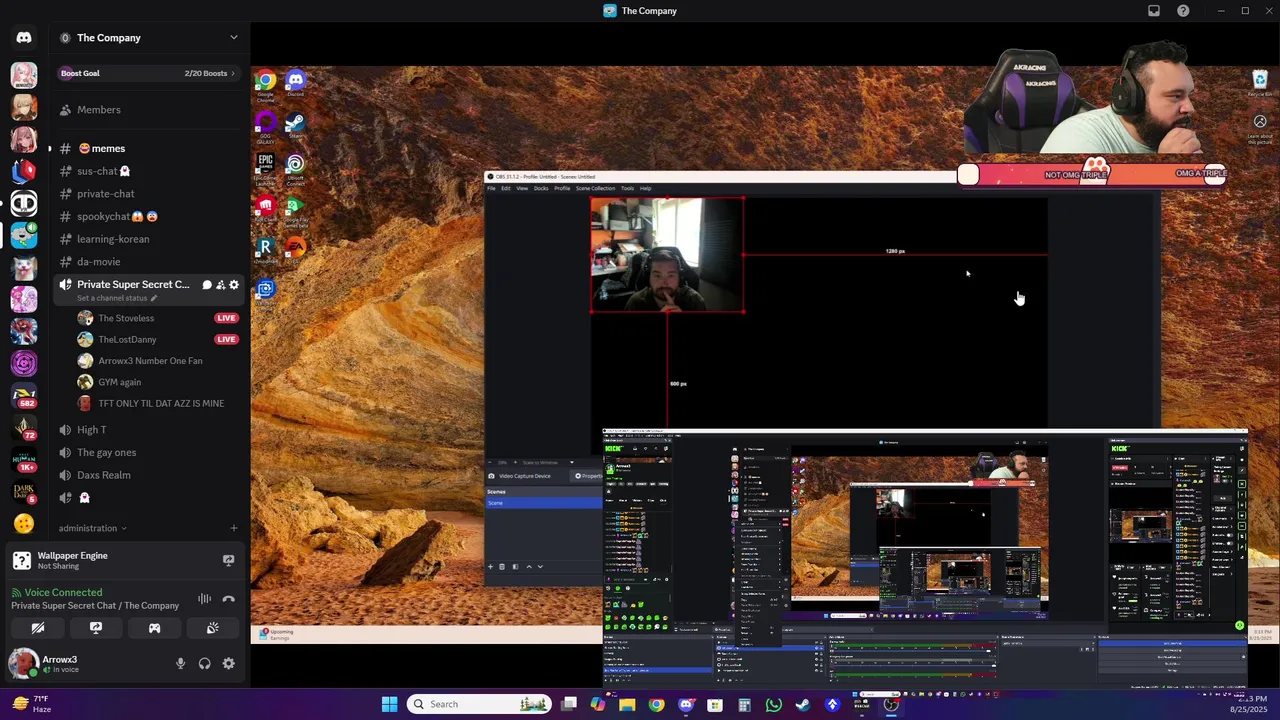Open the Windows Start menu
Screen dimensions: 1280x720
pos(389,704)
